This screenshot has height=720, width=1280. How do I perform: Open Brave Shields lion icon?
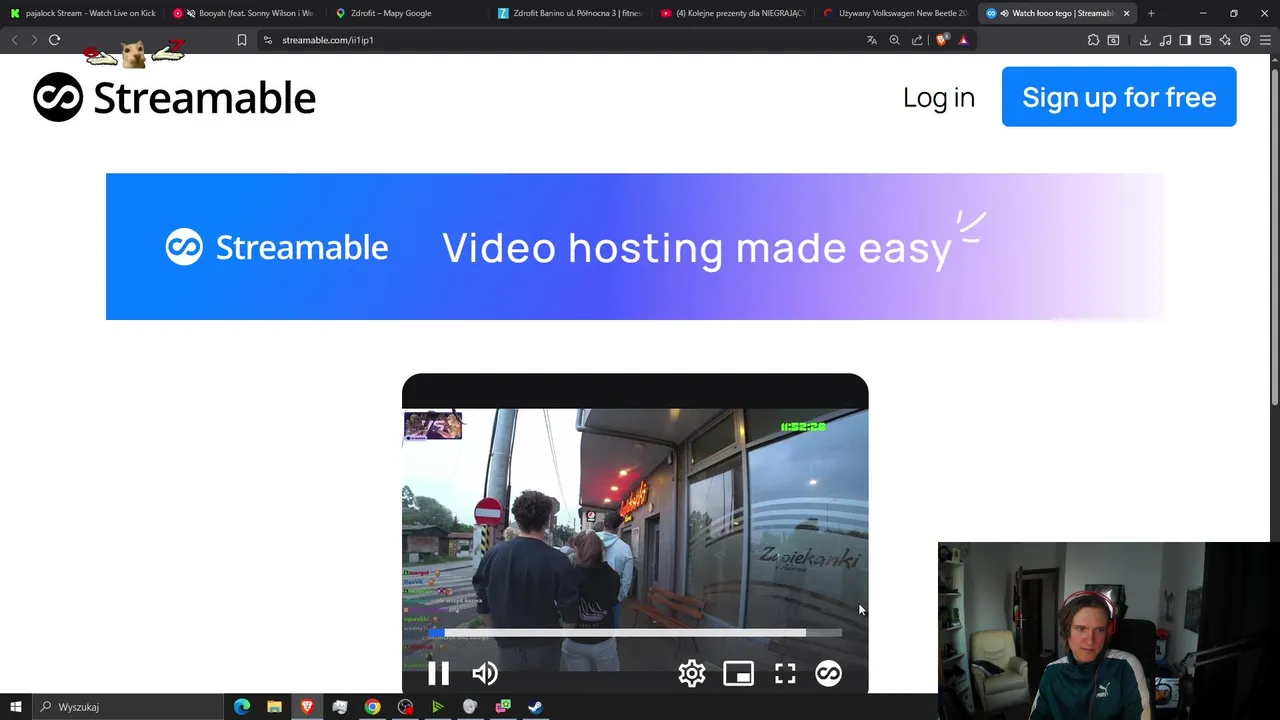941,40
